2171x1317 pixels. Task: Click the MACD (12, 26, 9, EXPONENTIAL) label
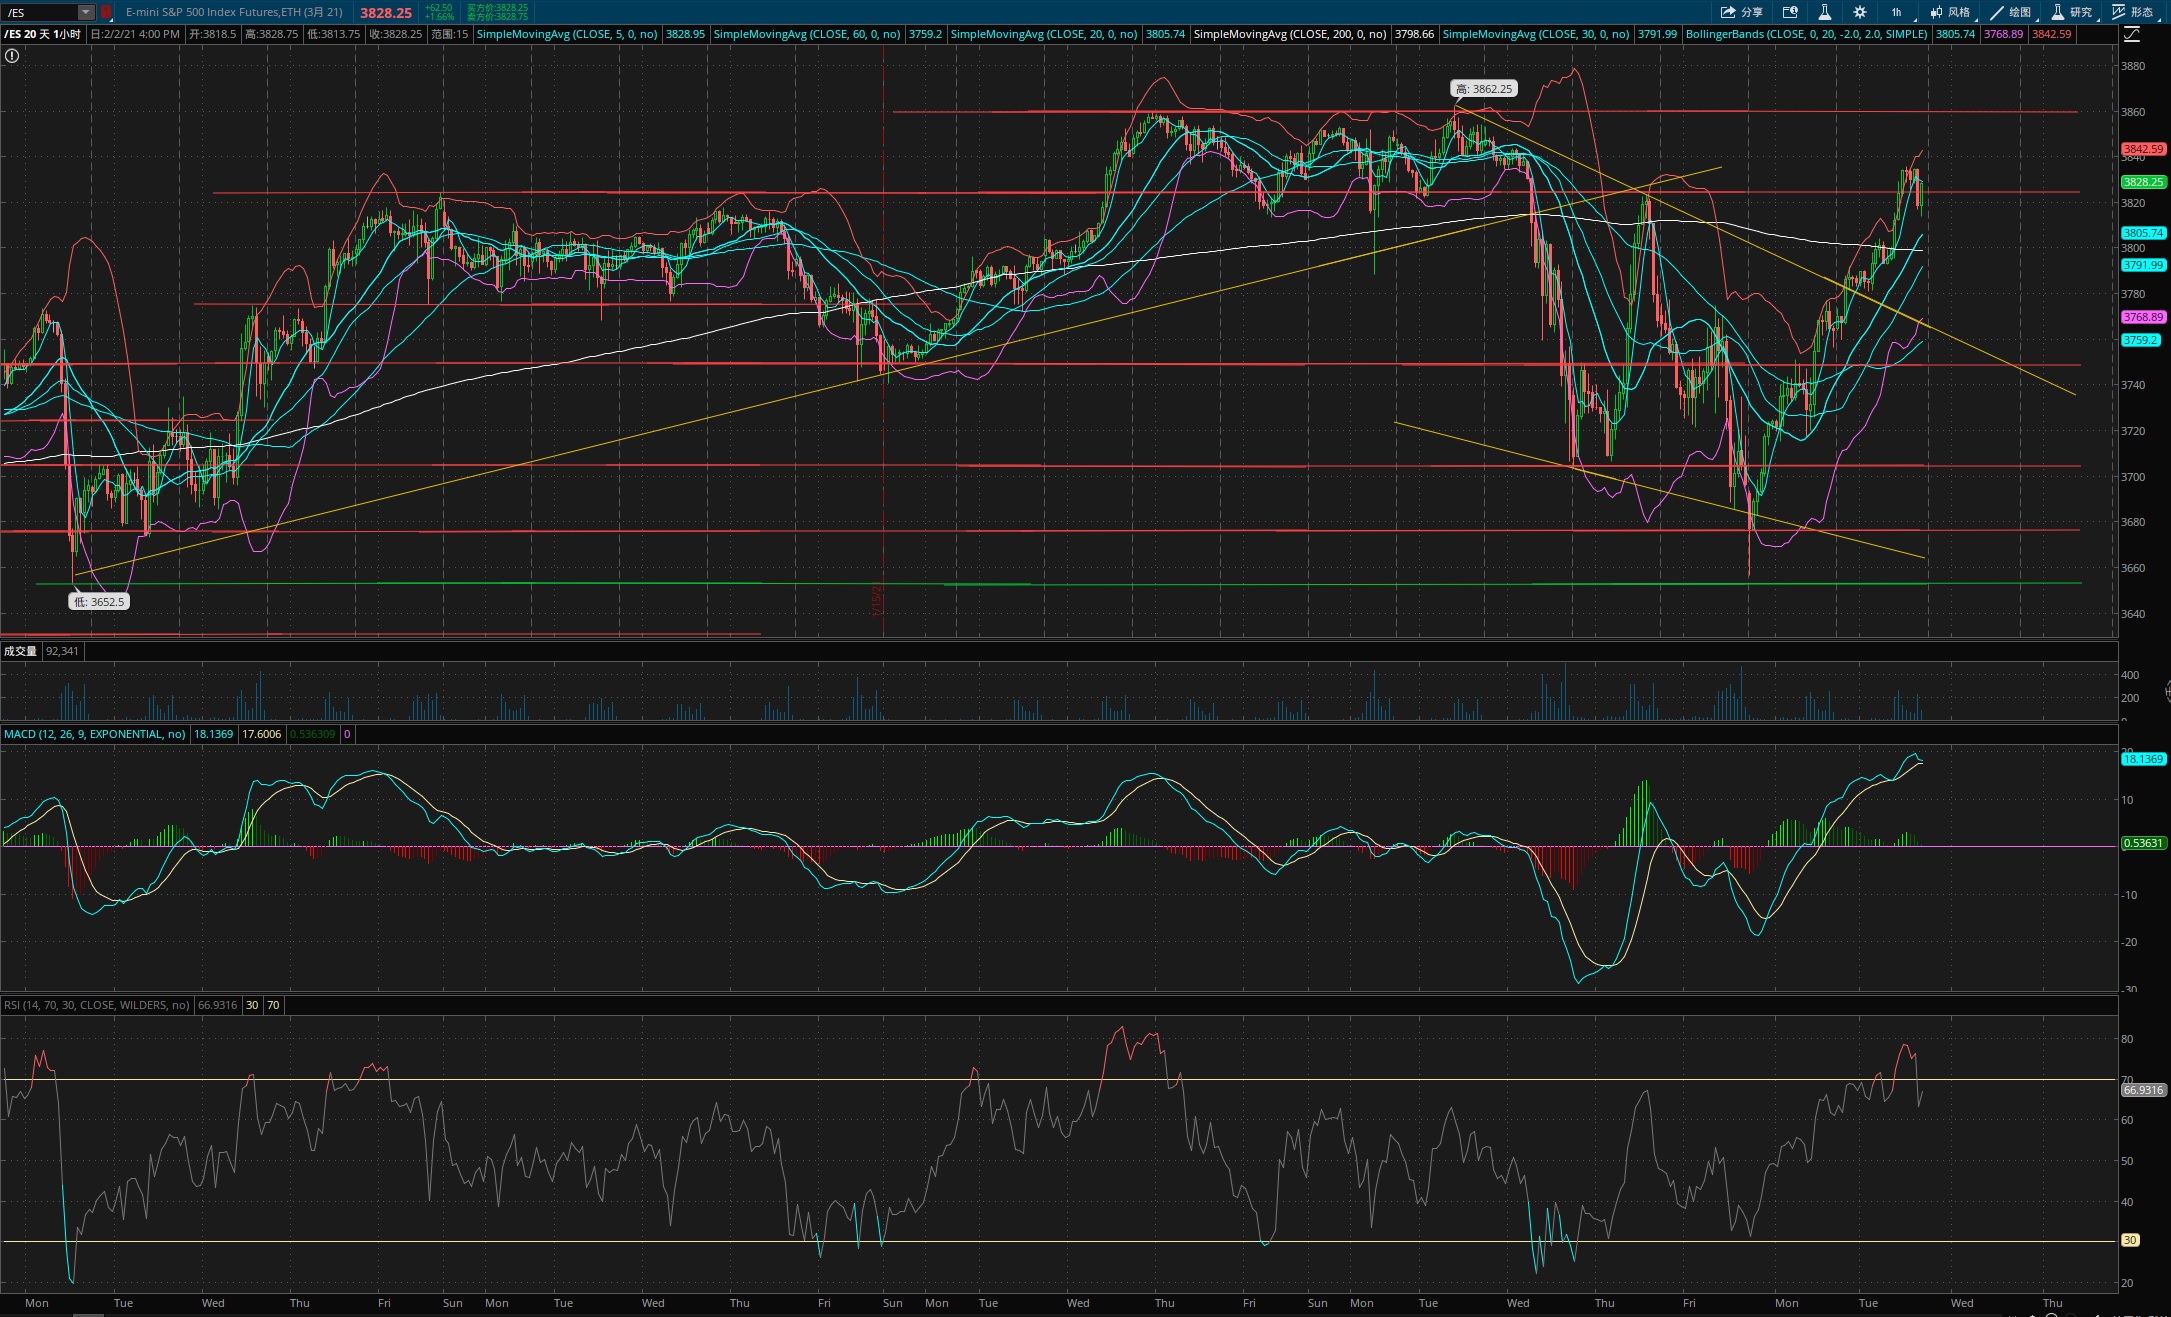click(x=95, y=734)
